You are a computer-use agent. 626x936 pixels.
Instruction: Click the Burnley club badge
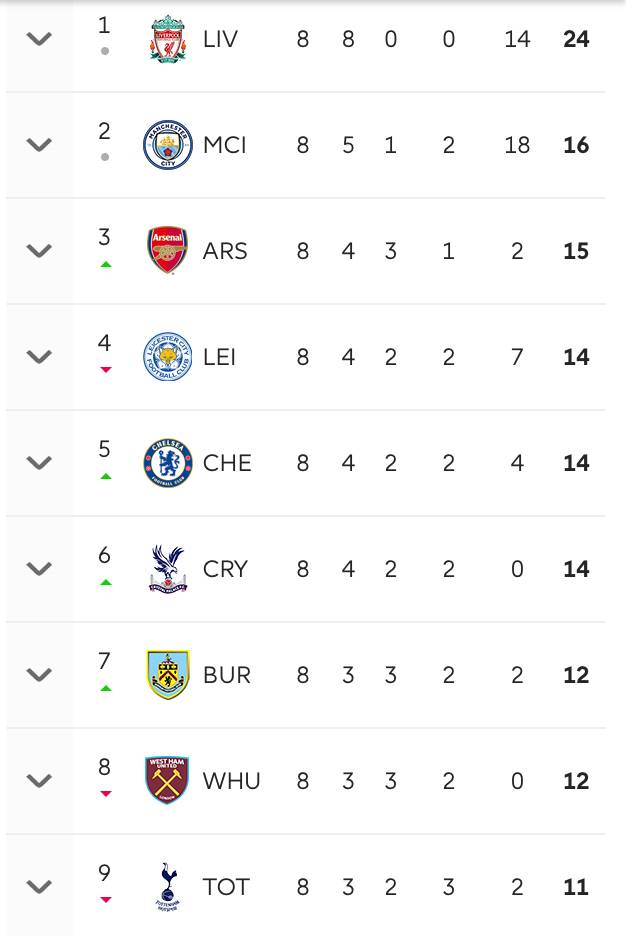(167, 675)
